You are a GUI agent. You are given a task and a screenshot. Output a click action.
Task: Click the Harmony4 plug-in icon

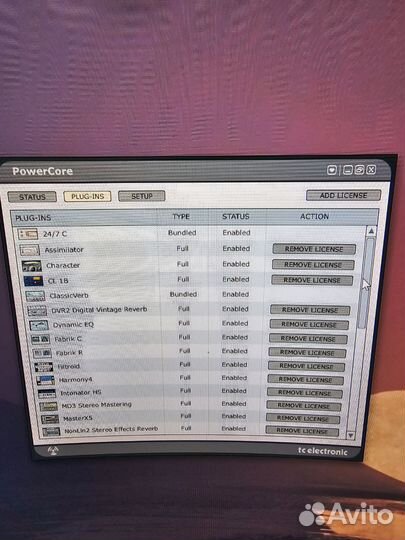tap(45, 380)
